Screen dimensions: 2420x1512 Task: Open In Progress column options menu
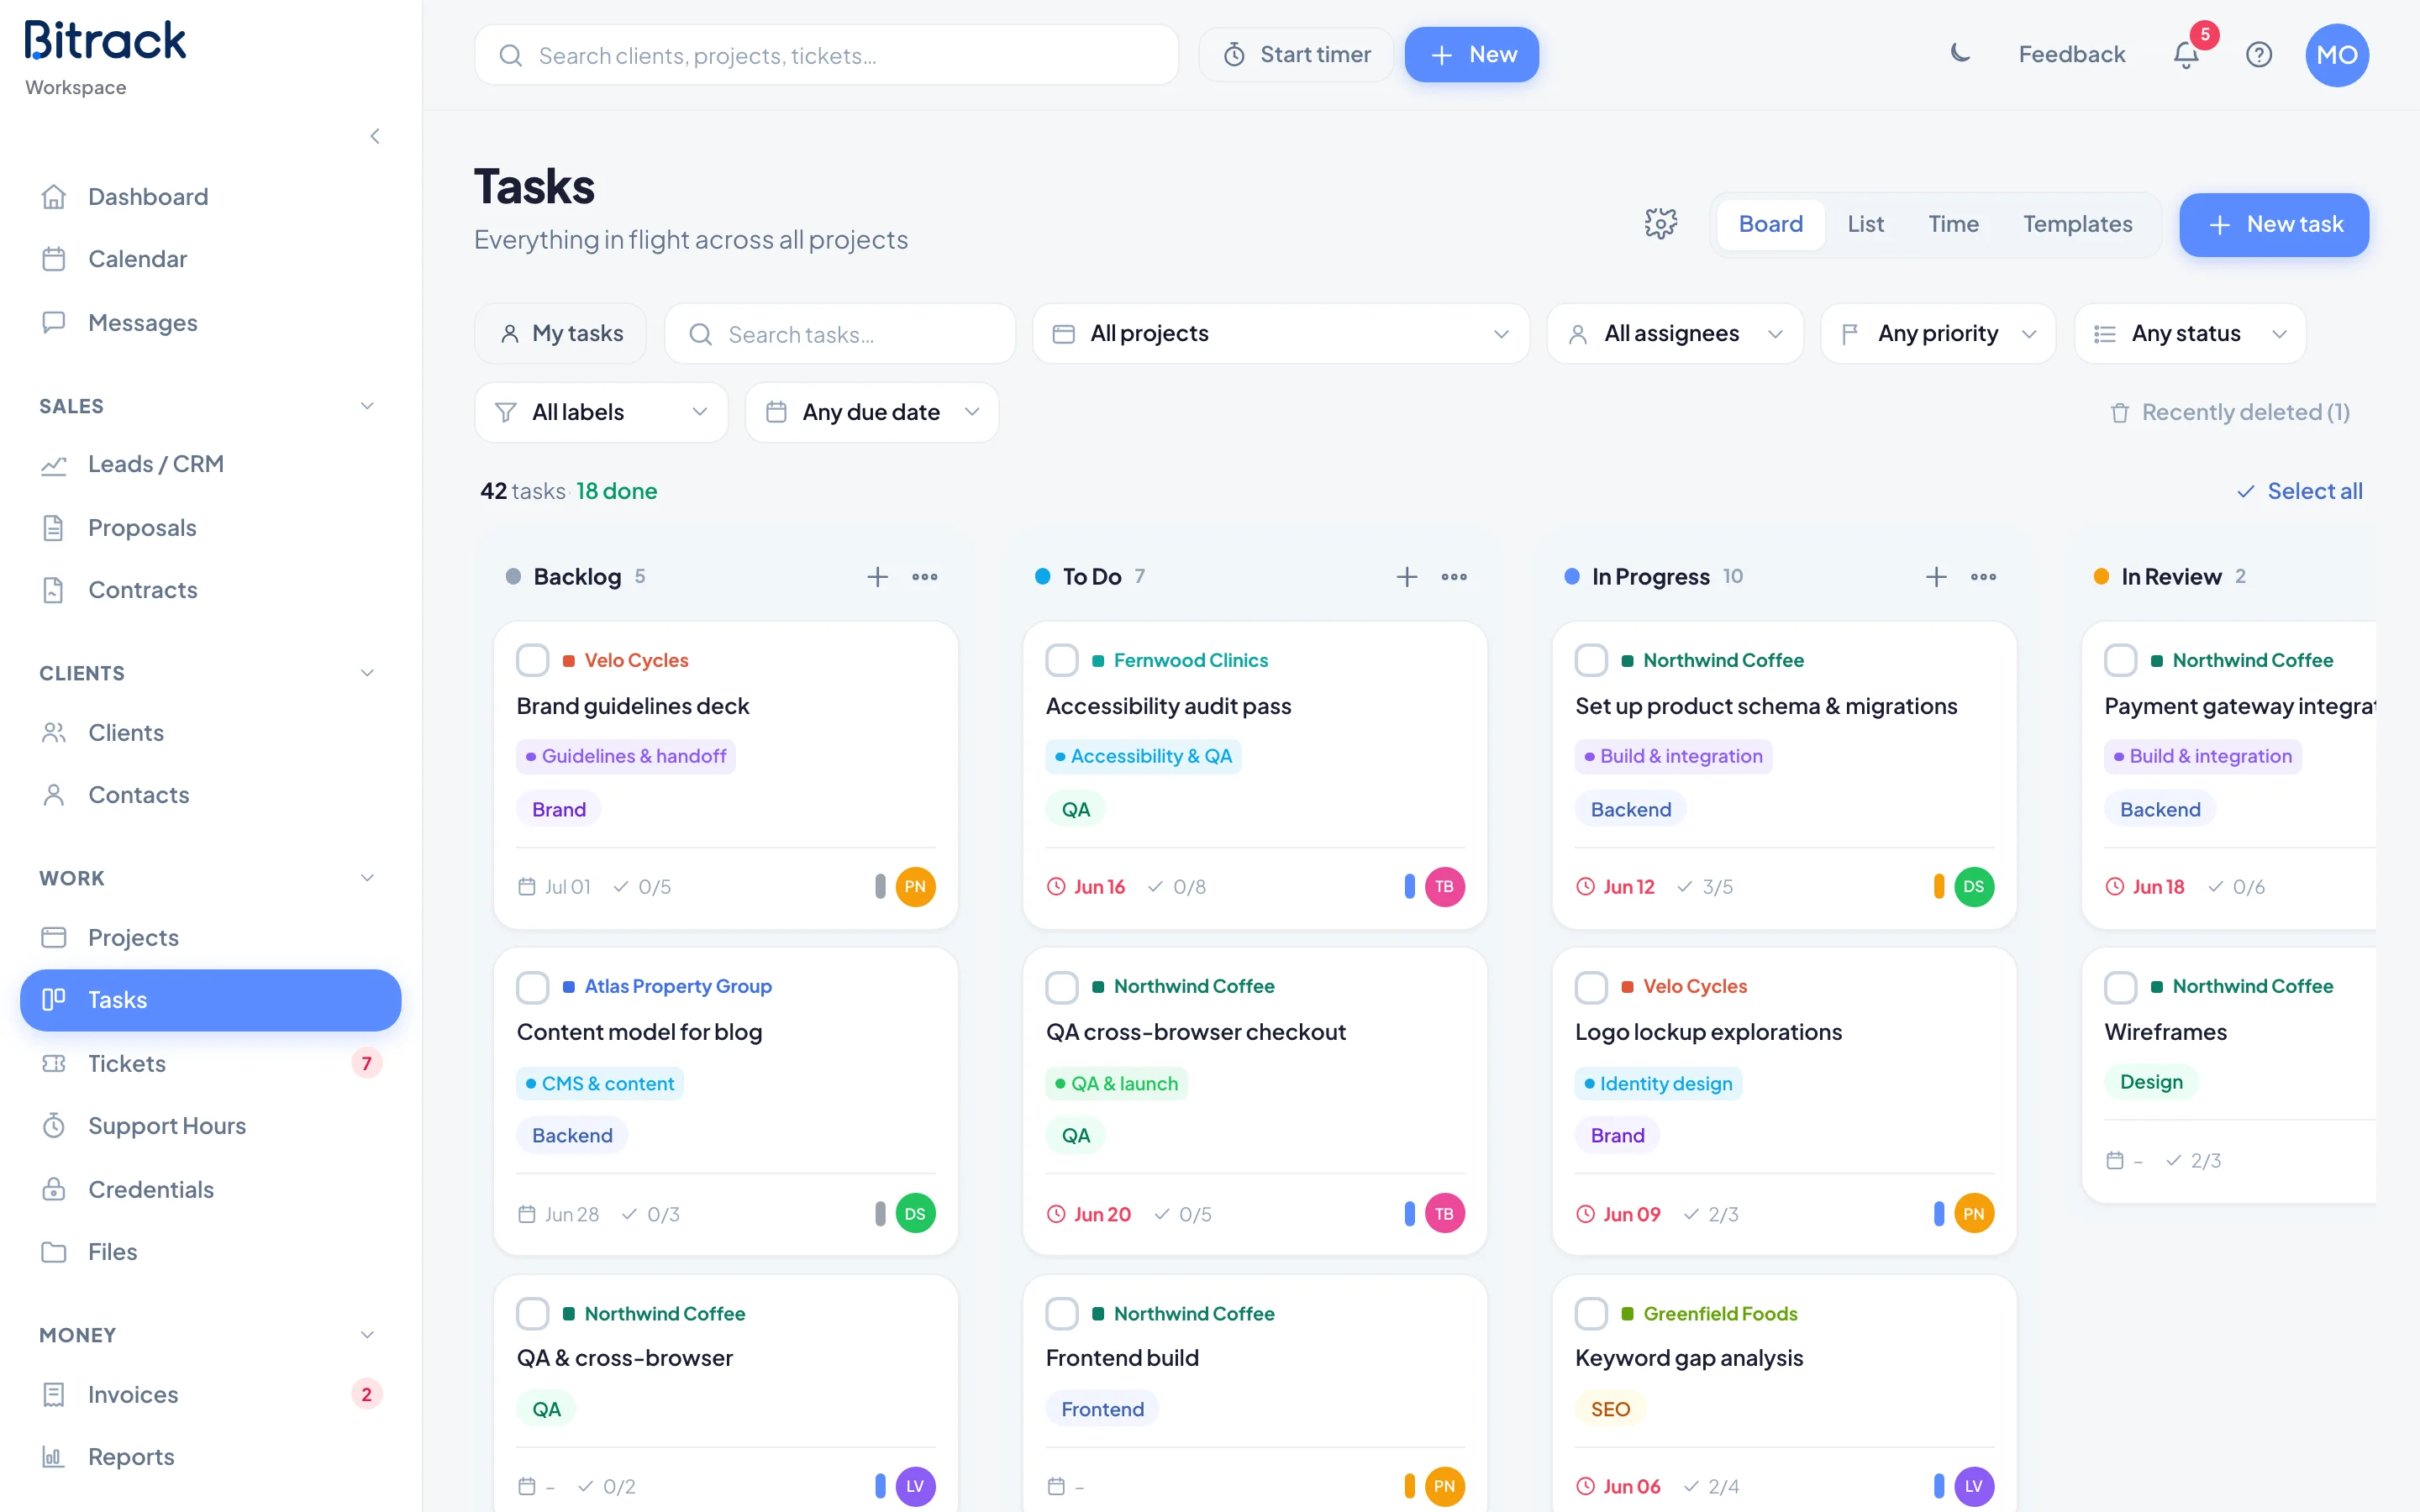click(x=1983, y=577)
